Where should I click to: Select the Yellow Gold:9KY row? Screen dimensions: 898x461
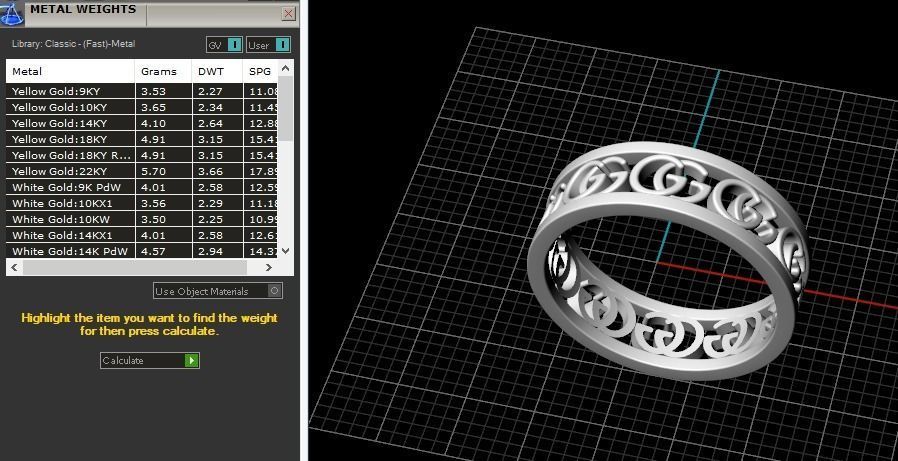[142, 91]
